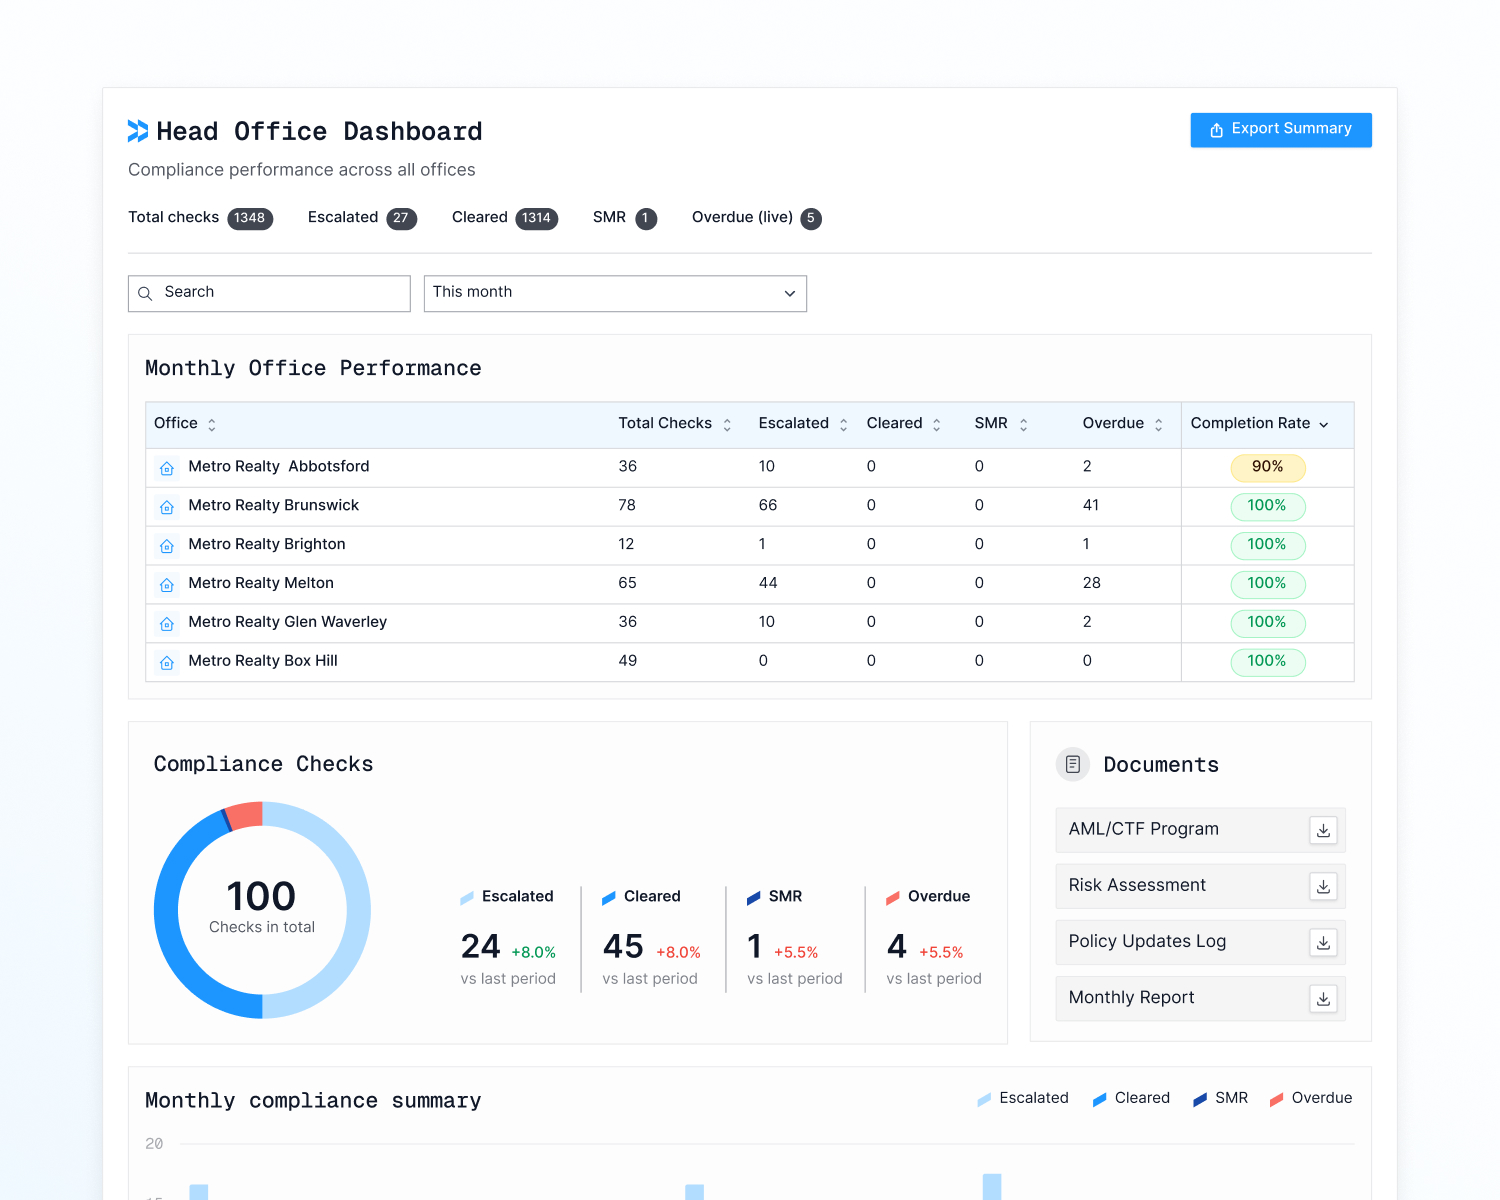Toggle Completion Rate sort chevron
This screenshot has width=1500, height=1200.
tap(1323, 425)
